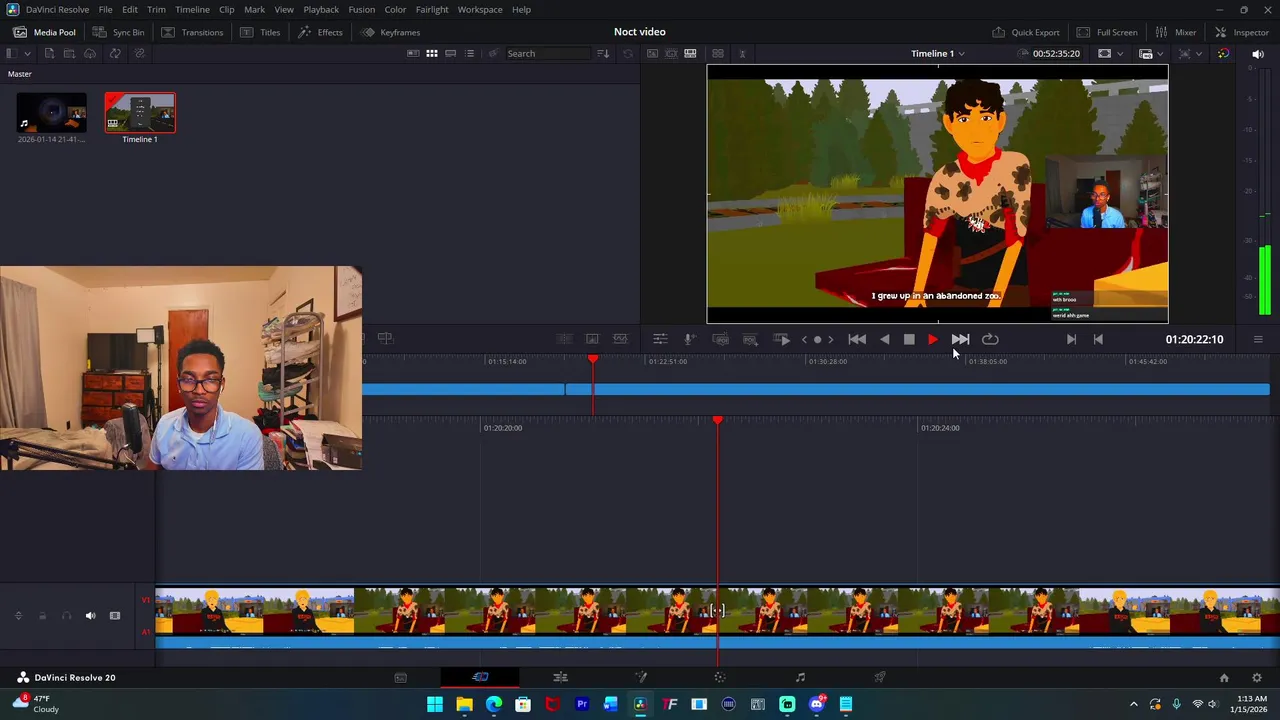Switch media pool to list view

click(x=469, y=53)
